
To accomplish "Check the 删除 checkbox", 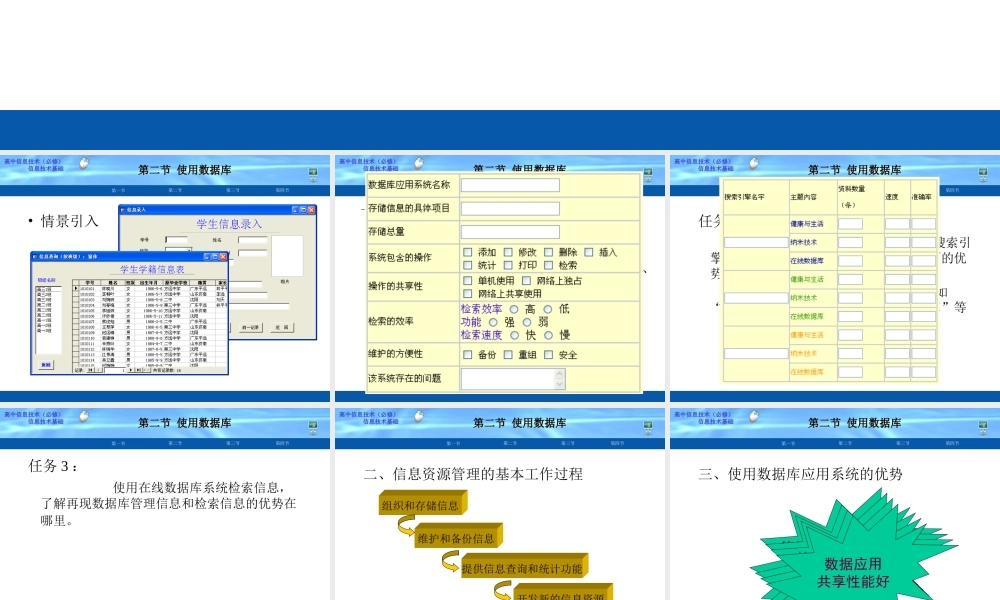I will [x=548, y=252].
